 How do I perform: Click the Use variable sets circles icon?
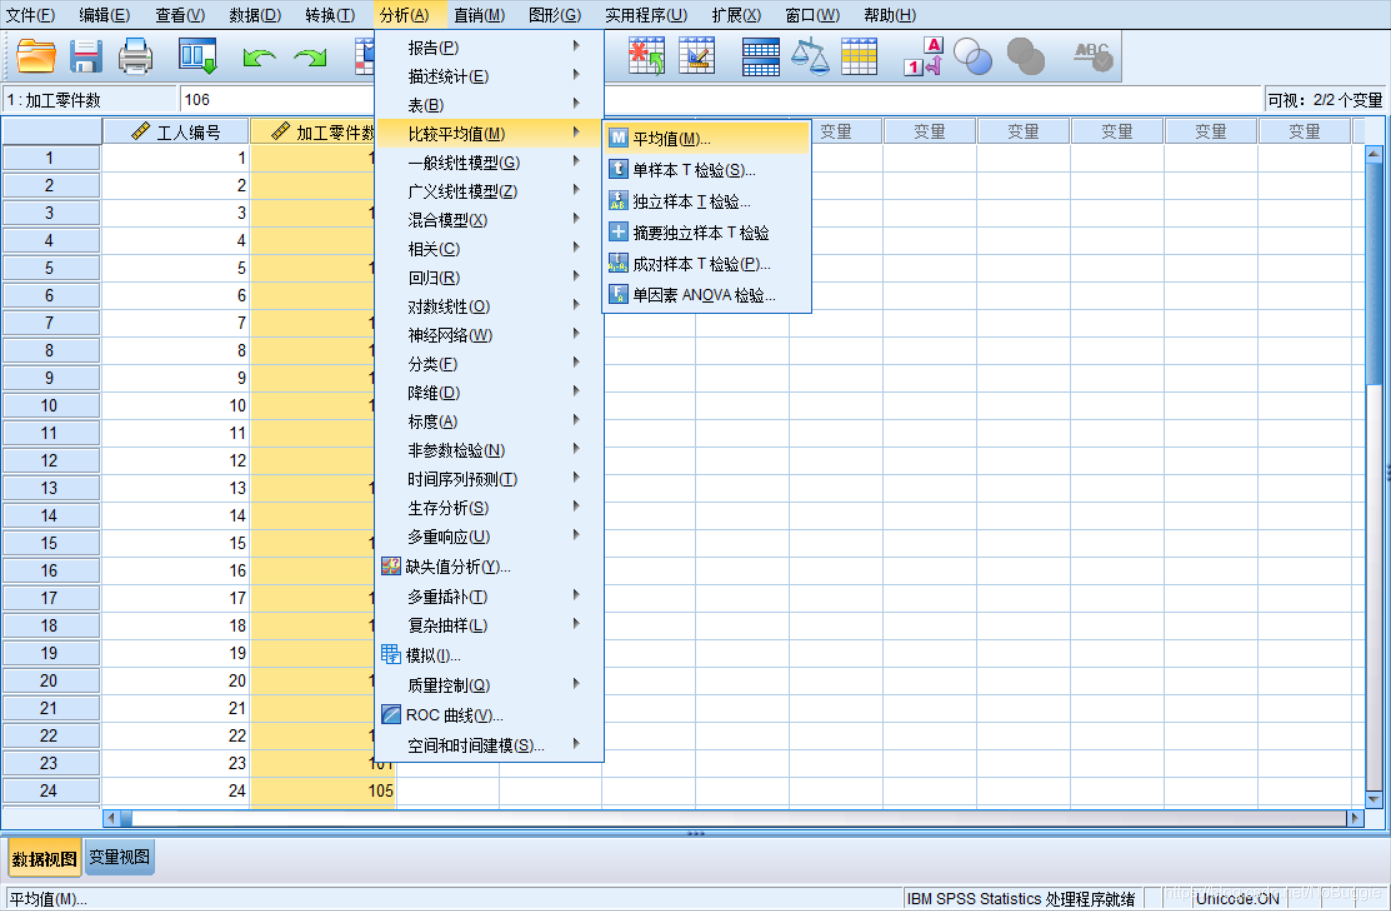(973, 56)
